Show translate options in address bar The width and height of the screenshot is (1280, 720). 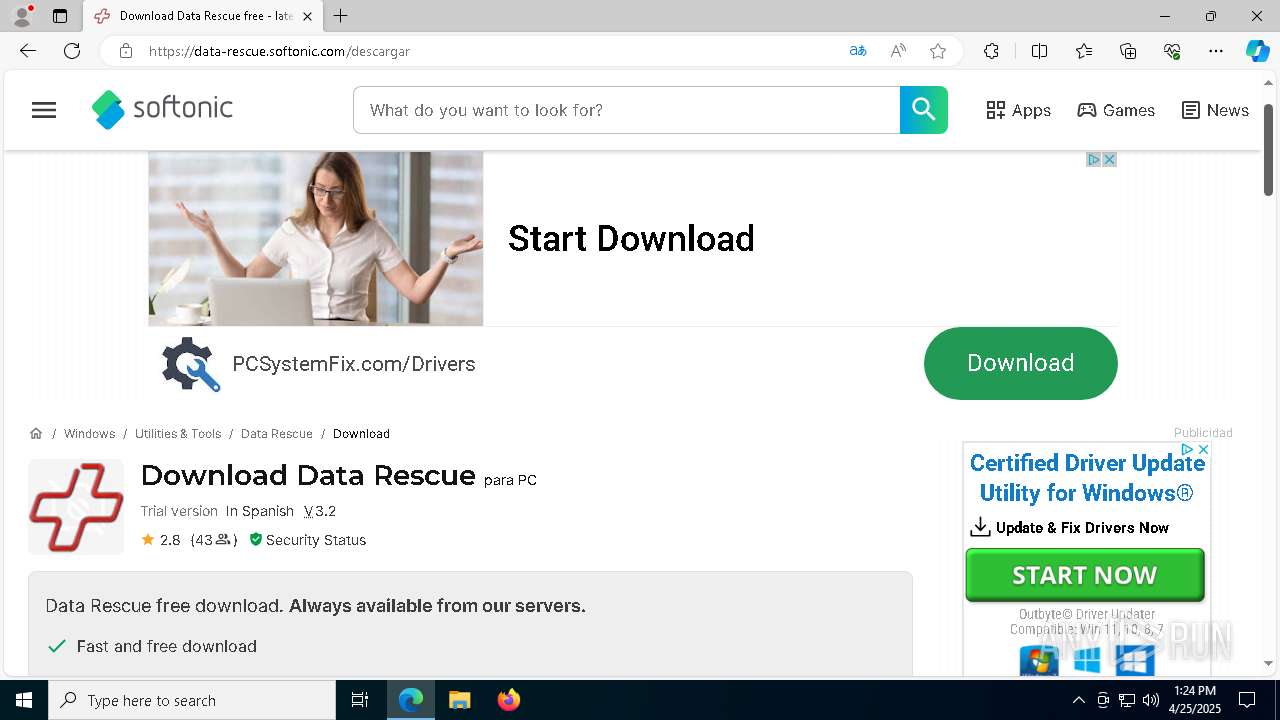pyautogui.click(x=857, y=51)
